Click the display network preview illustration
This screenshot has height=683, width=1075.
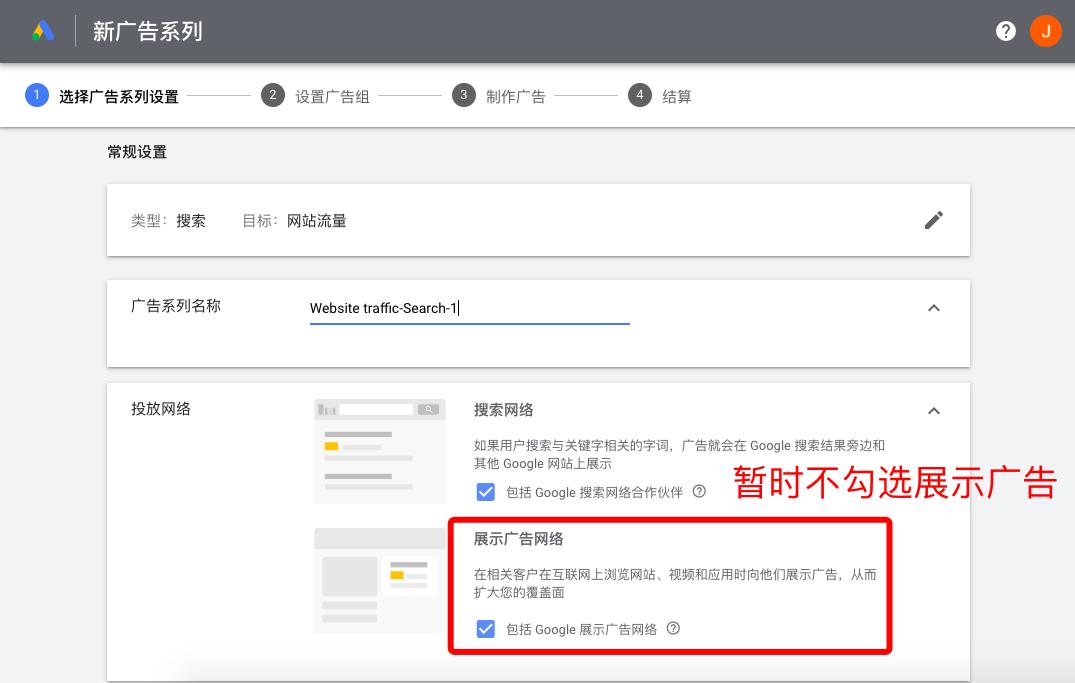click(380, 578)
